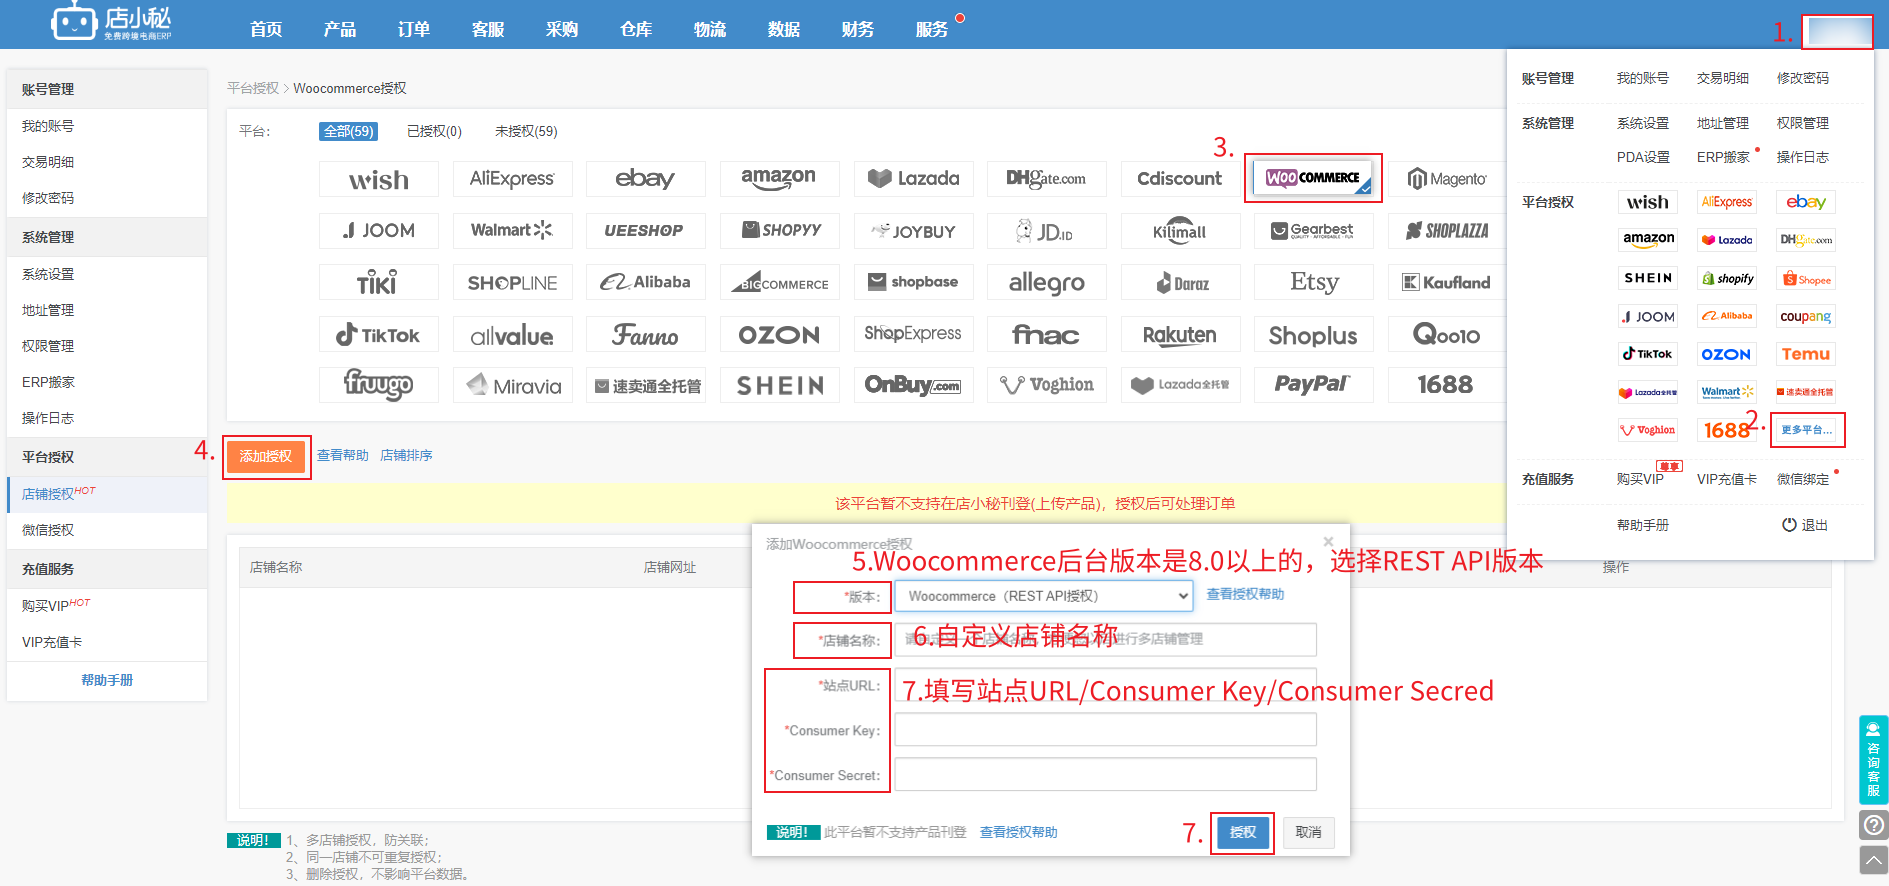Select the AliExpress platform logo in grid
Viewport: 1889px width, 886px height.
pos(512,179)
